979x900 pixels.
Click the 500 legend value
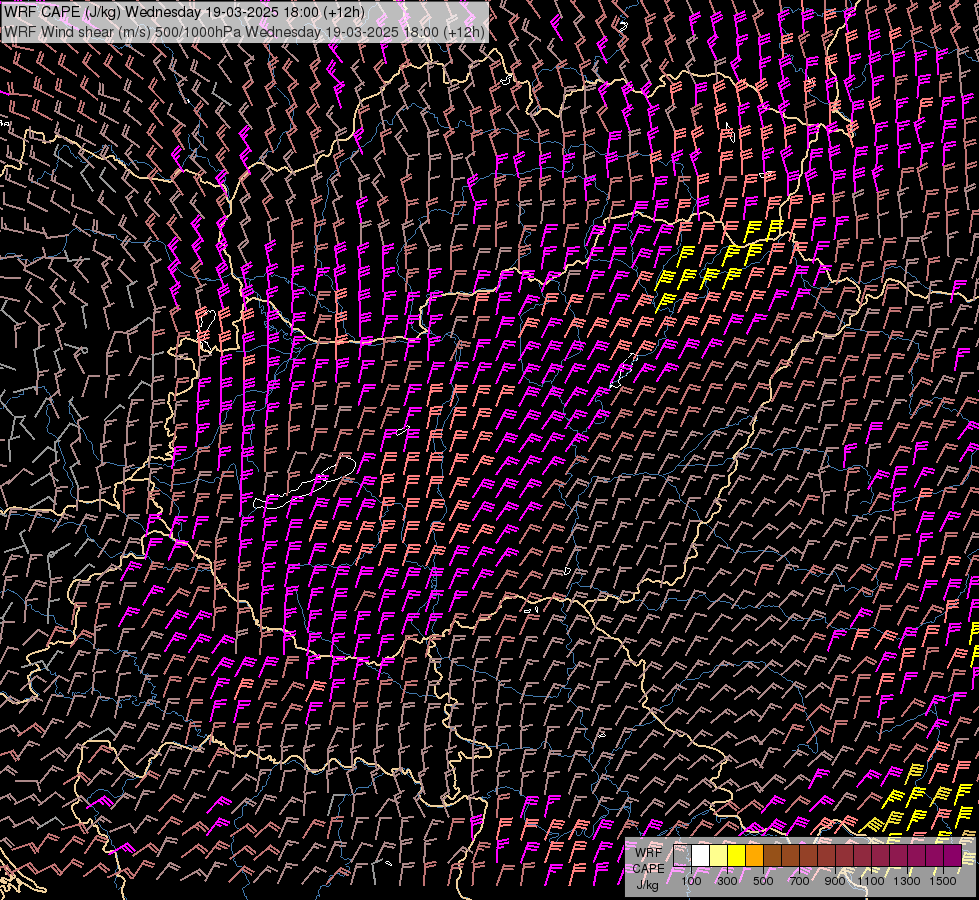coord(763,881)
